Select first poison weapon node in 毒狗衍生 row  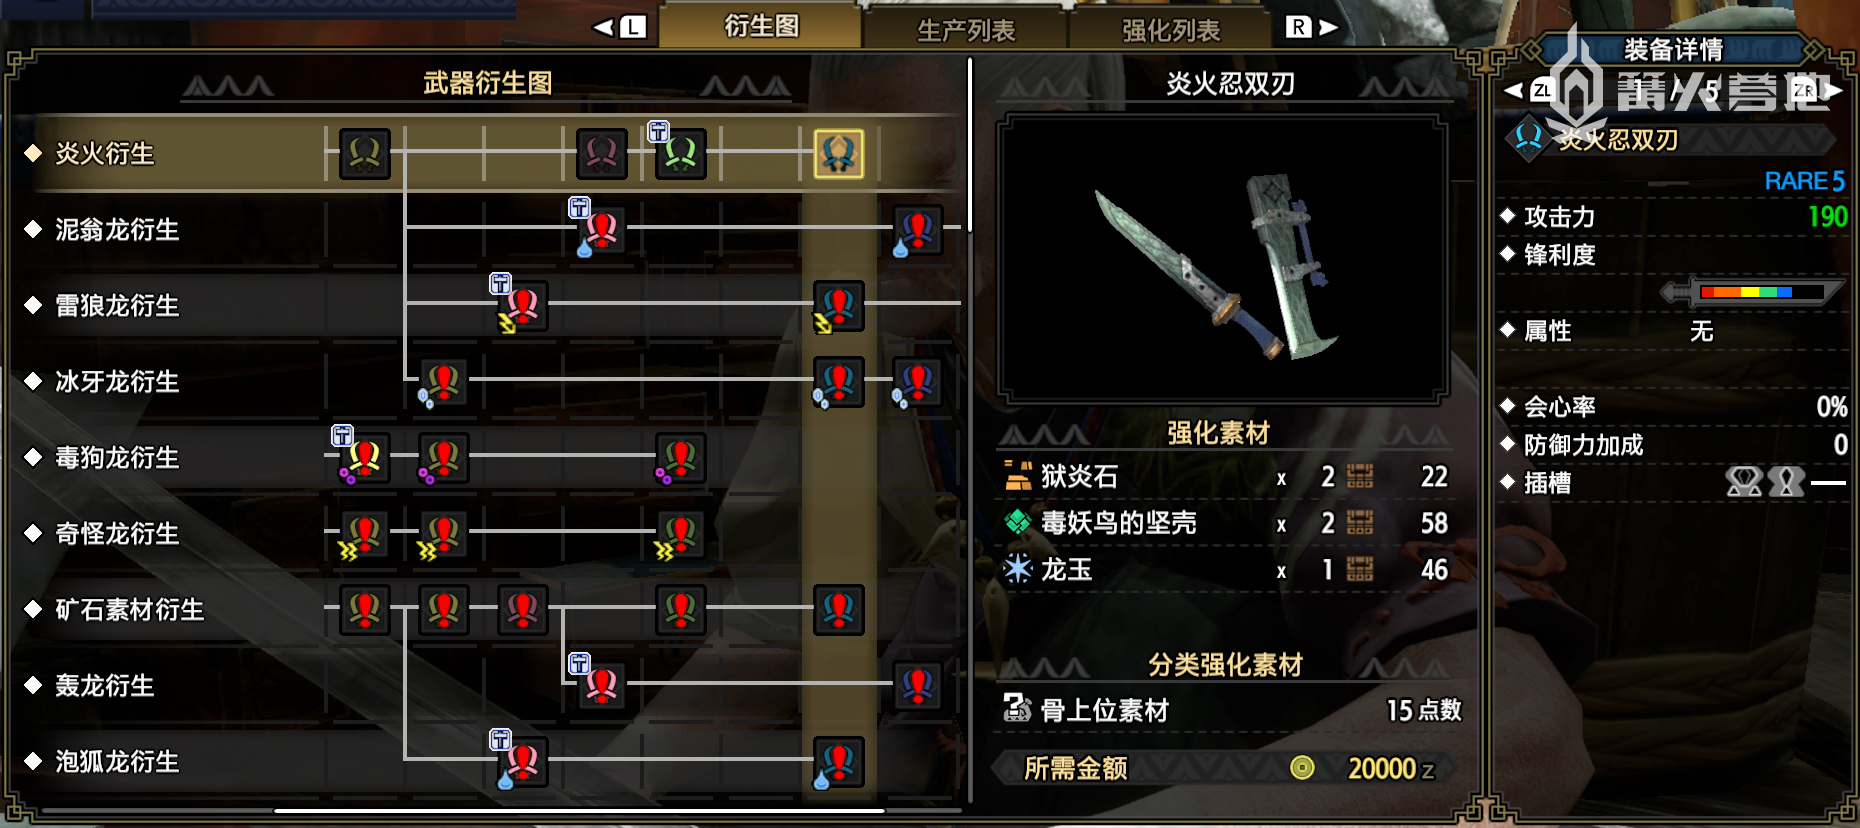coord(364,458)
